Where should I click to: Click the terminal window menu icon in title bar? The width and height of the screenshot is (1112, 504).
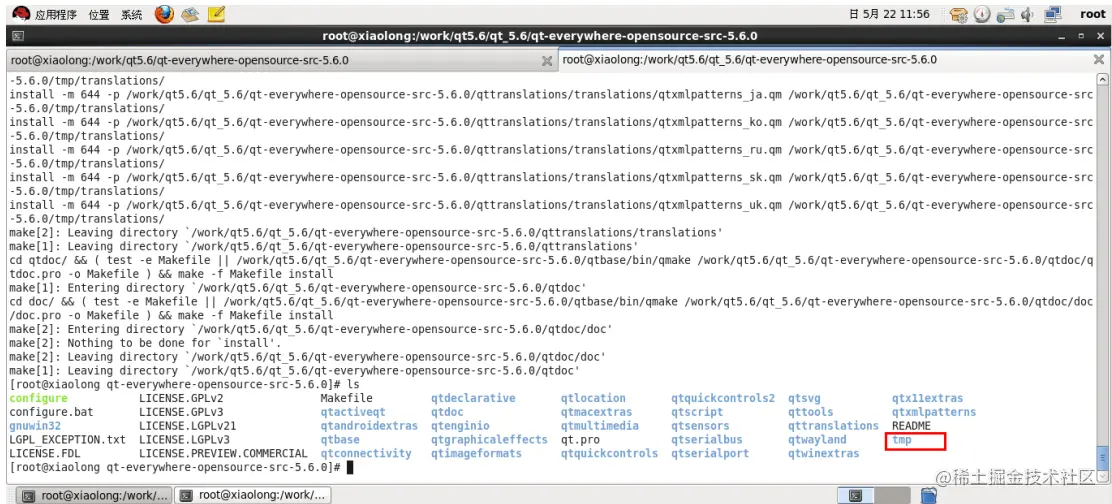(x=19, y=36)
